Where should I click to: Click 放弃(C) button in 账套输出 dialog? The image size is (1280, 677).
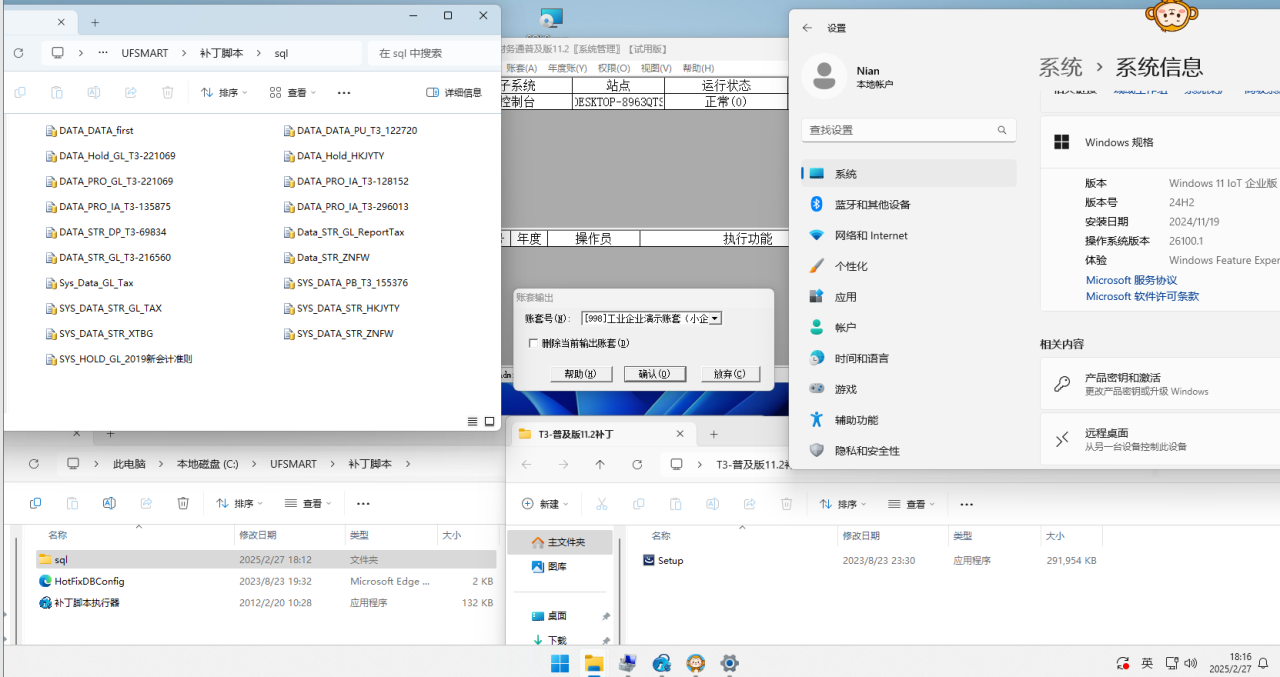pos(729,374)
